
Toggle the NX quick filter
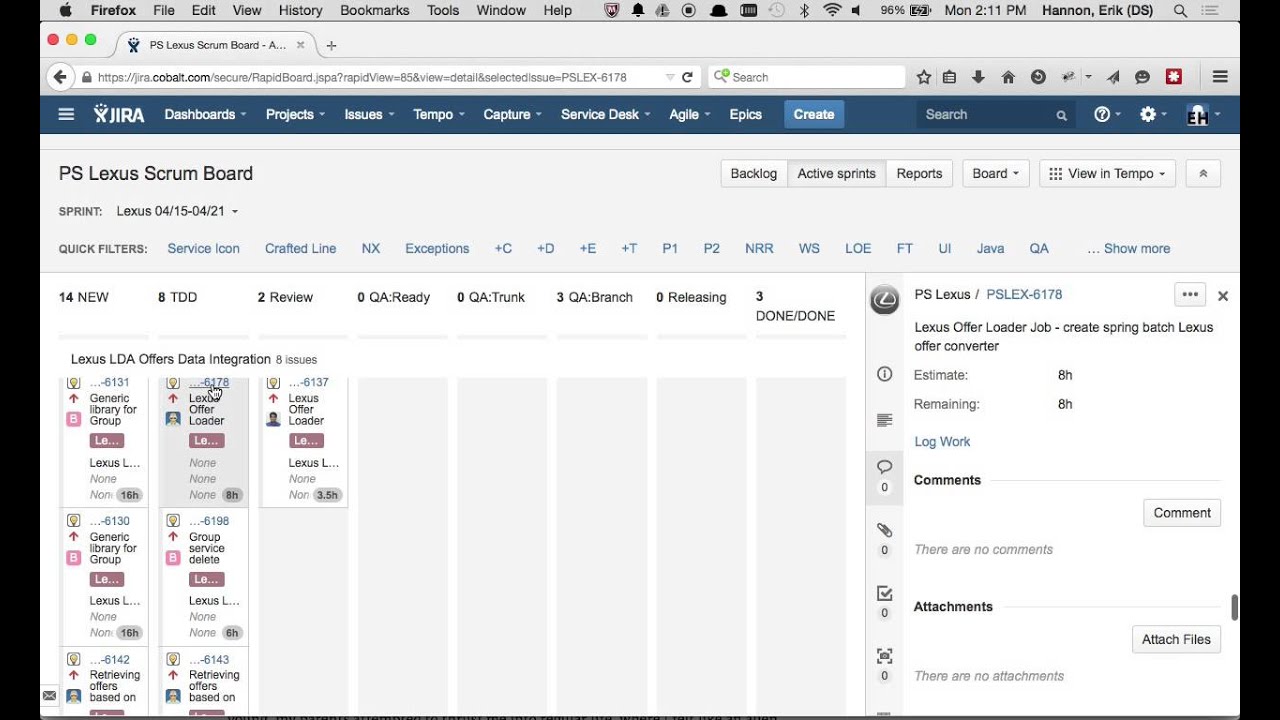pos(371,248)
